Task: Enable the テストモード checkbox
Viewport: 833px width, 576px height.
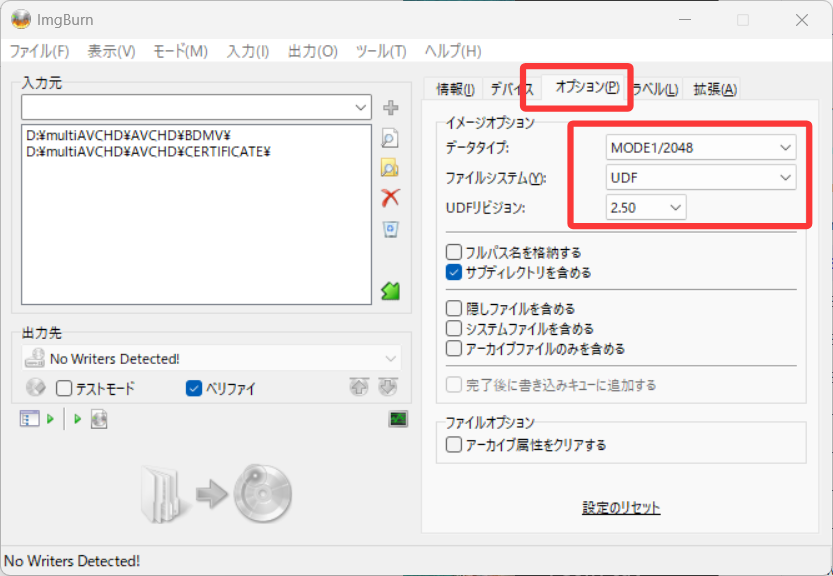Action: (x=64, y=388)
